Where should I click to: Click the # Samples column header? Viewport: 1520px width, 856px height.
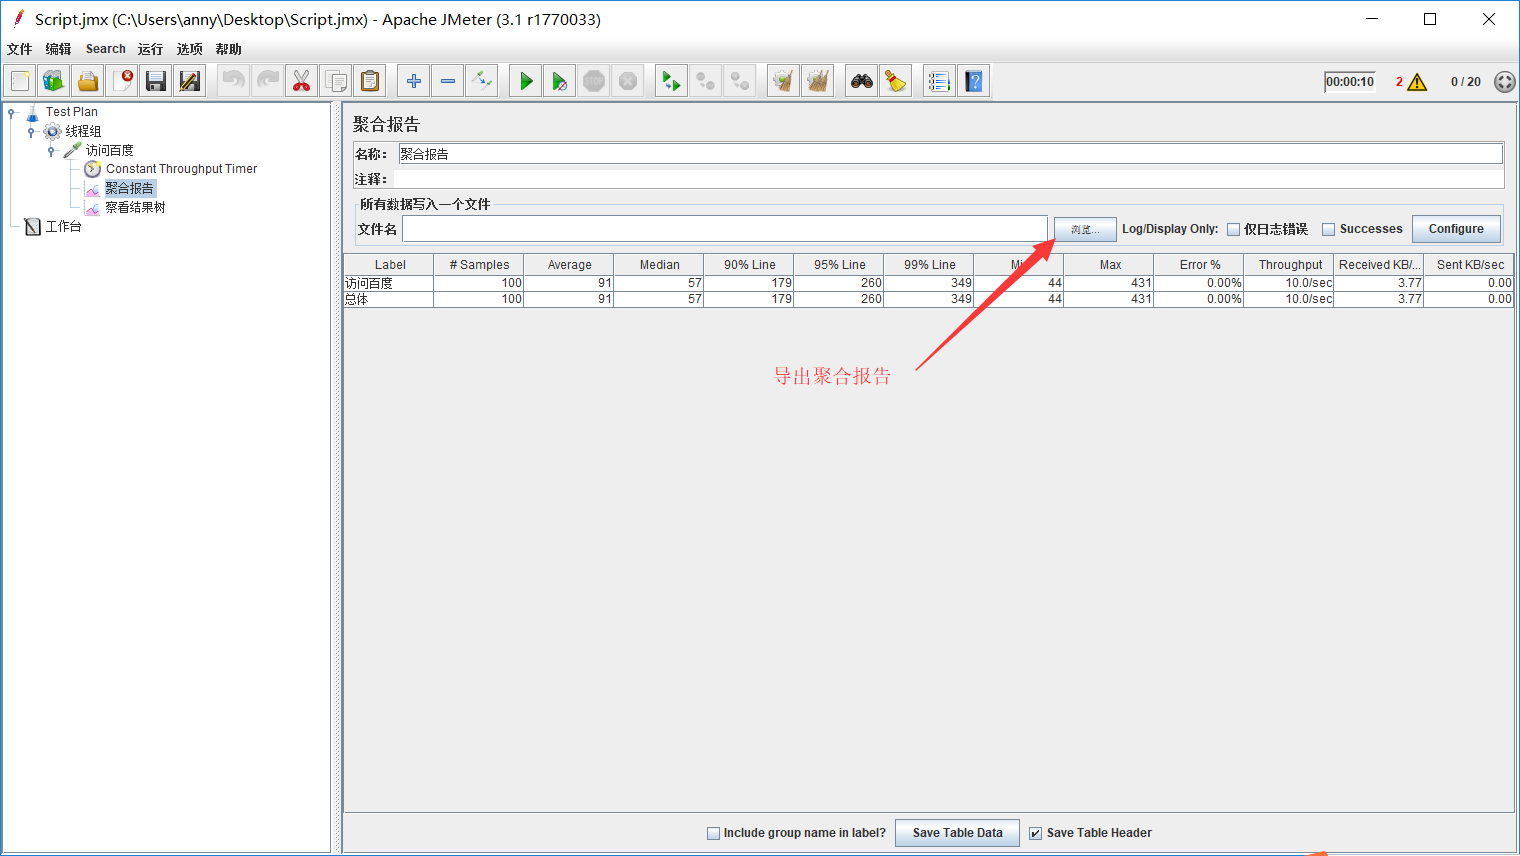point(479,265)
